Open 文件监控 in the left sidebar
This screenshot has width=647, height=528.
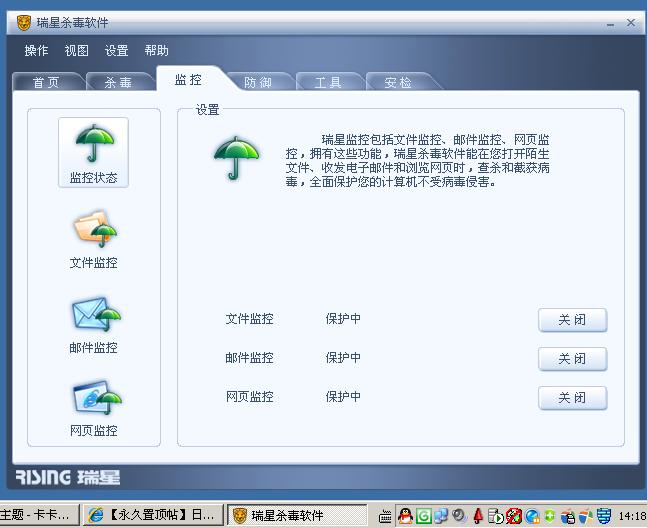pos(94,239)
